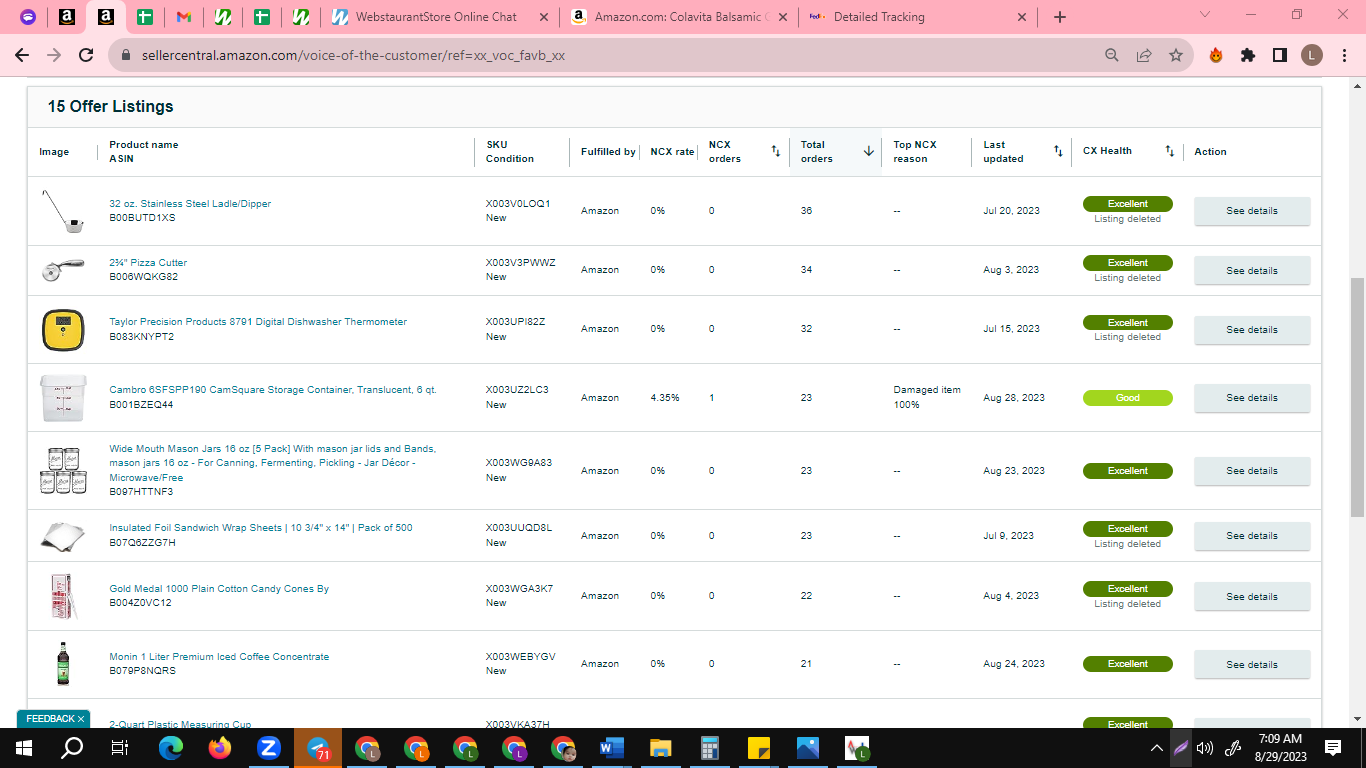Open Chrome's tab search dropdown
The height and width of the screenshot is (768, 1366).
[1204, 16]
